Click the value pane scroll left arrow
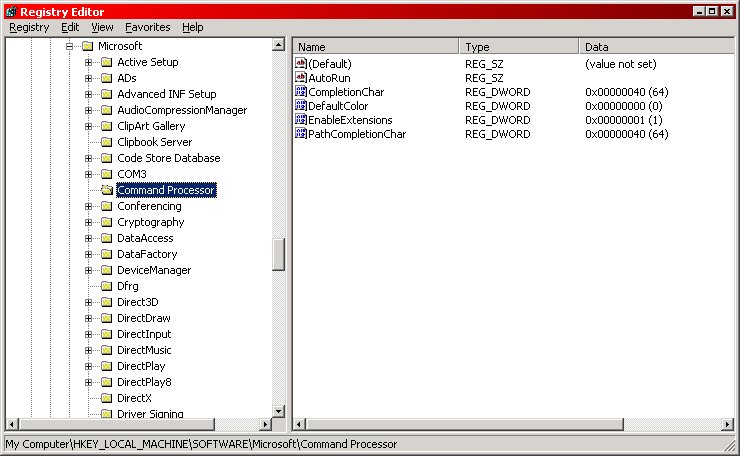Screen dimensions: 740x456 [299, 424]
